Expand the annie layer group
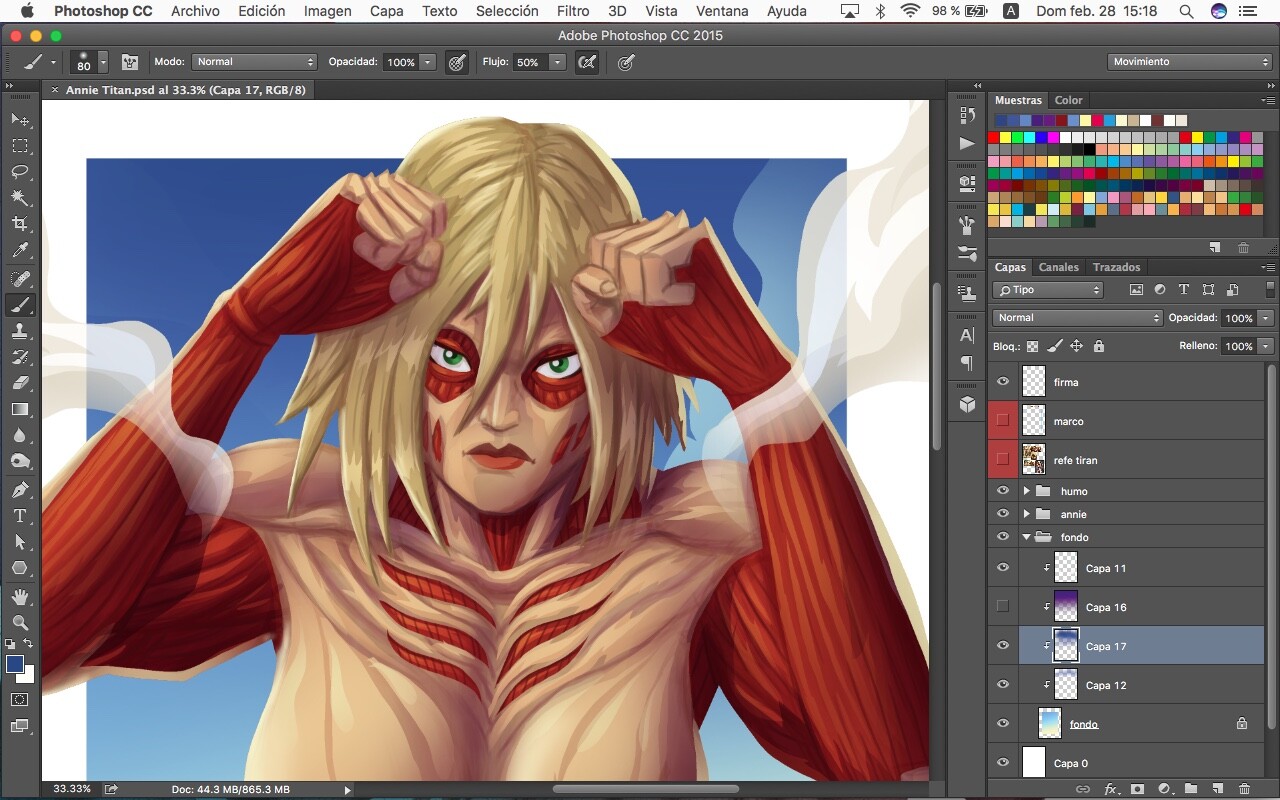The height and width of the screenshot is (800, 1280). [x=1027, y=514]
